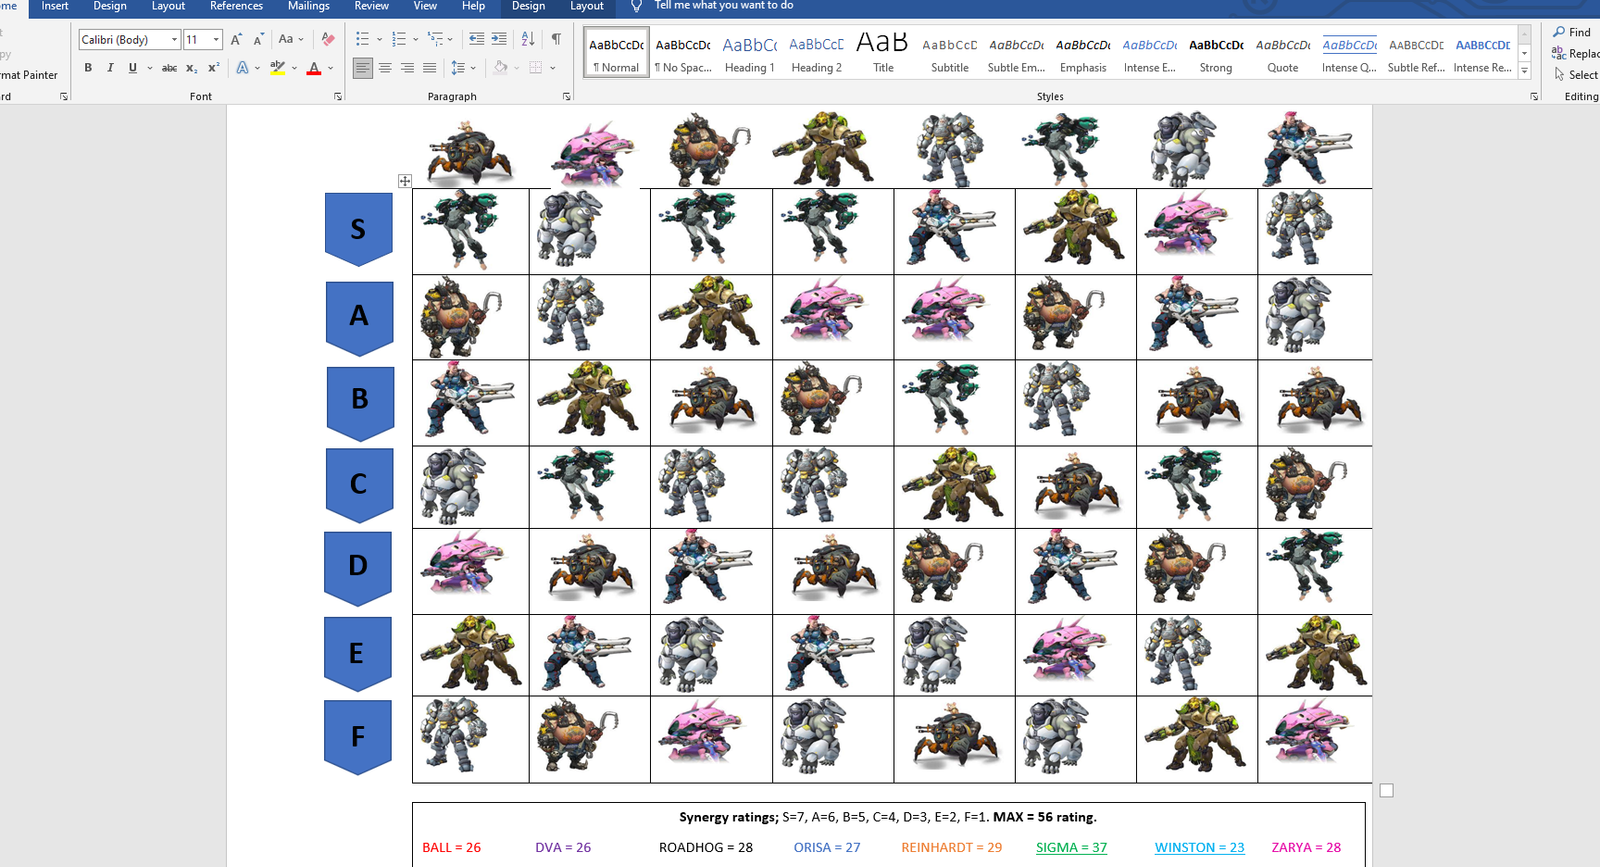Apply No Spacing style
The width and height of the screenshot is (1600, 867).
tap(683, 54)
